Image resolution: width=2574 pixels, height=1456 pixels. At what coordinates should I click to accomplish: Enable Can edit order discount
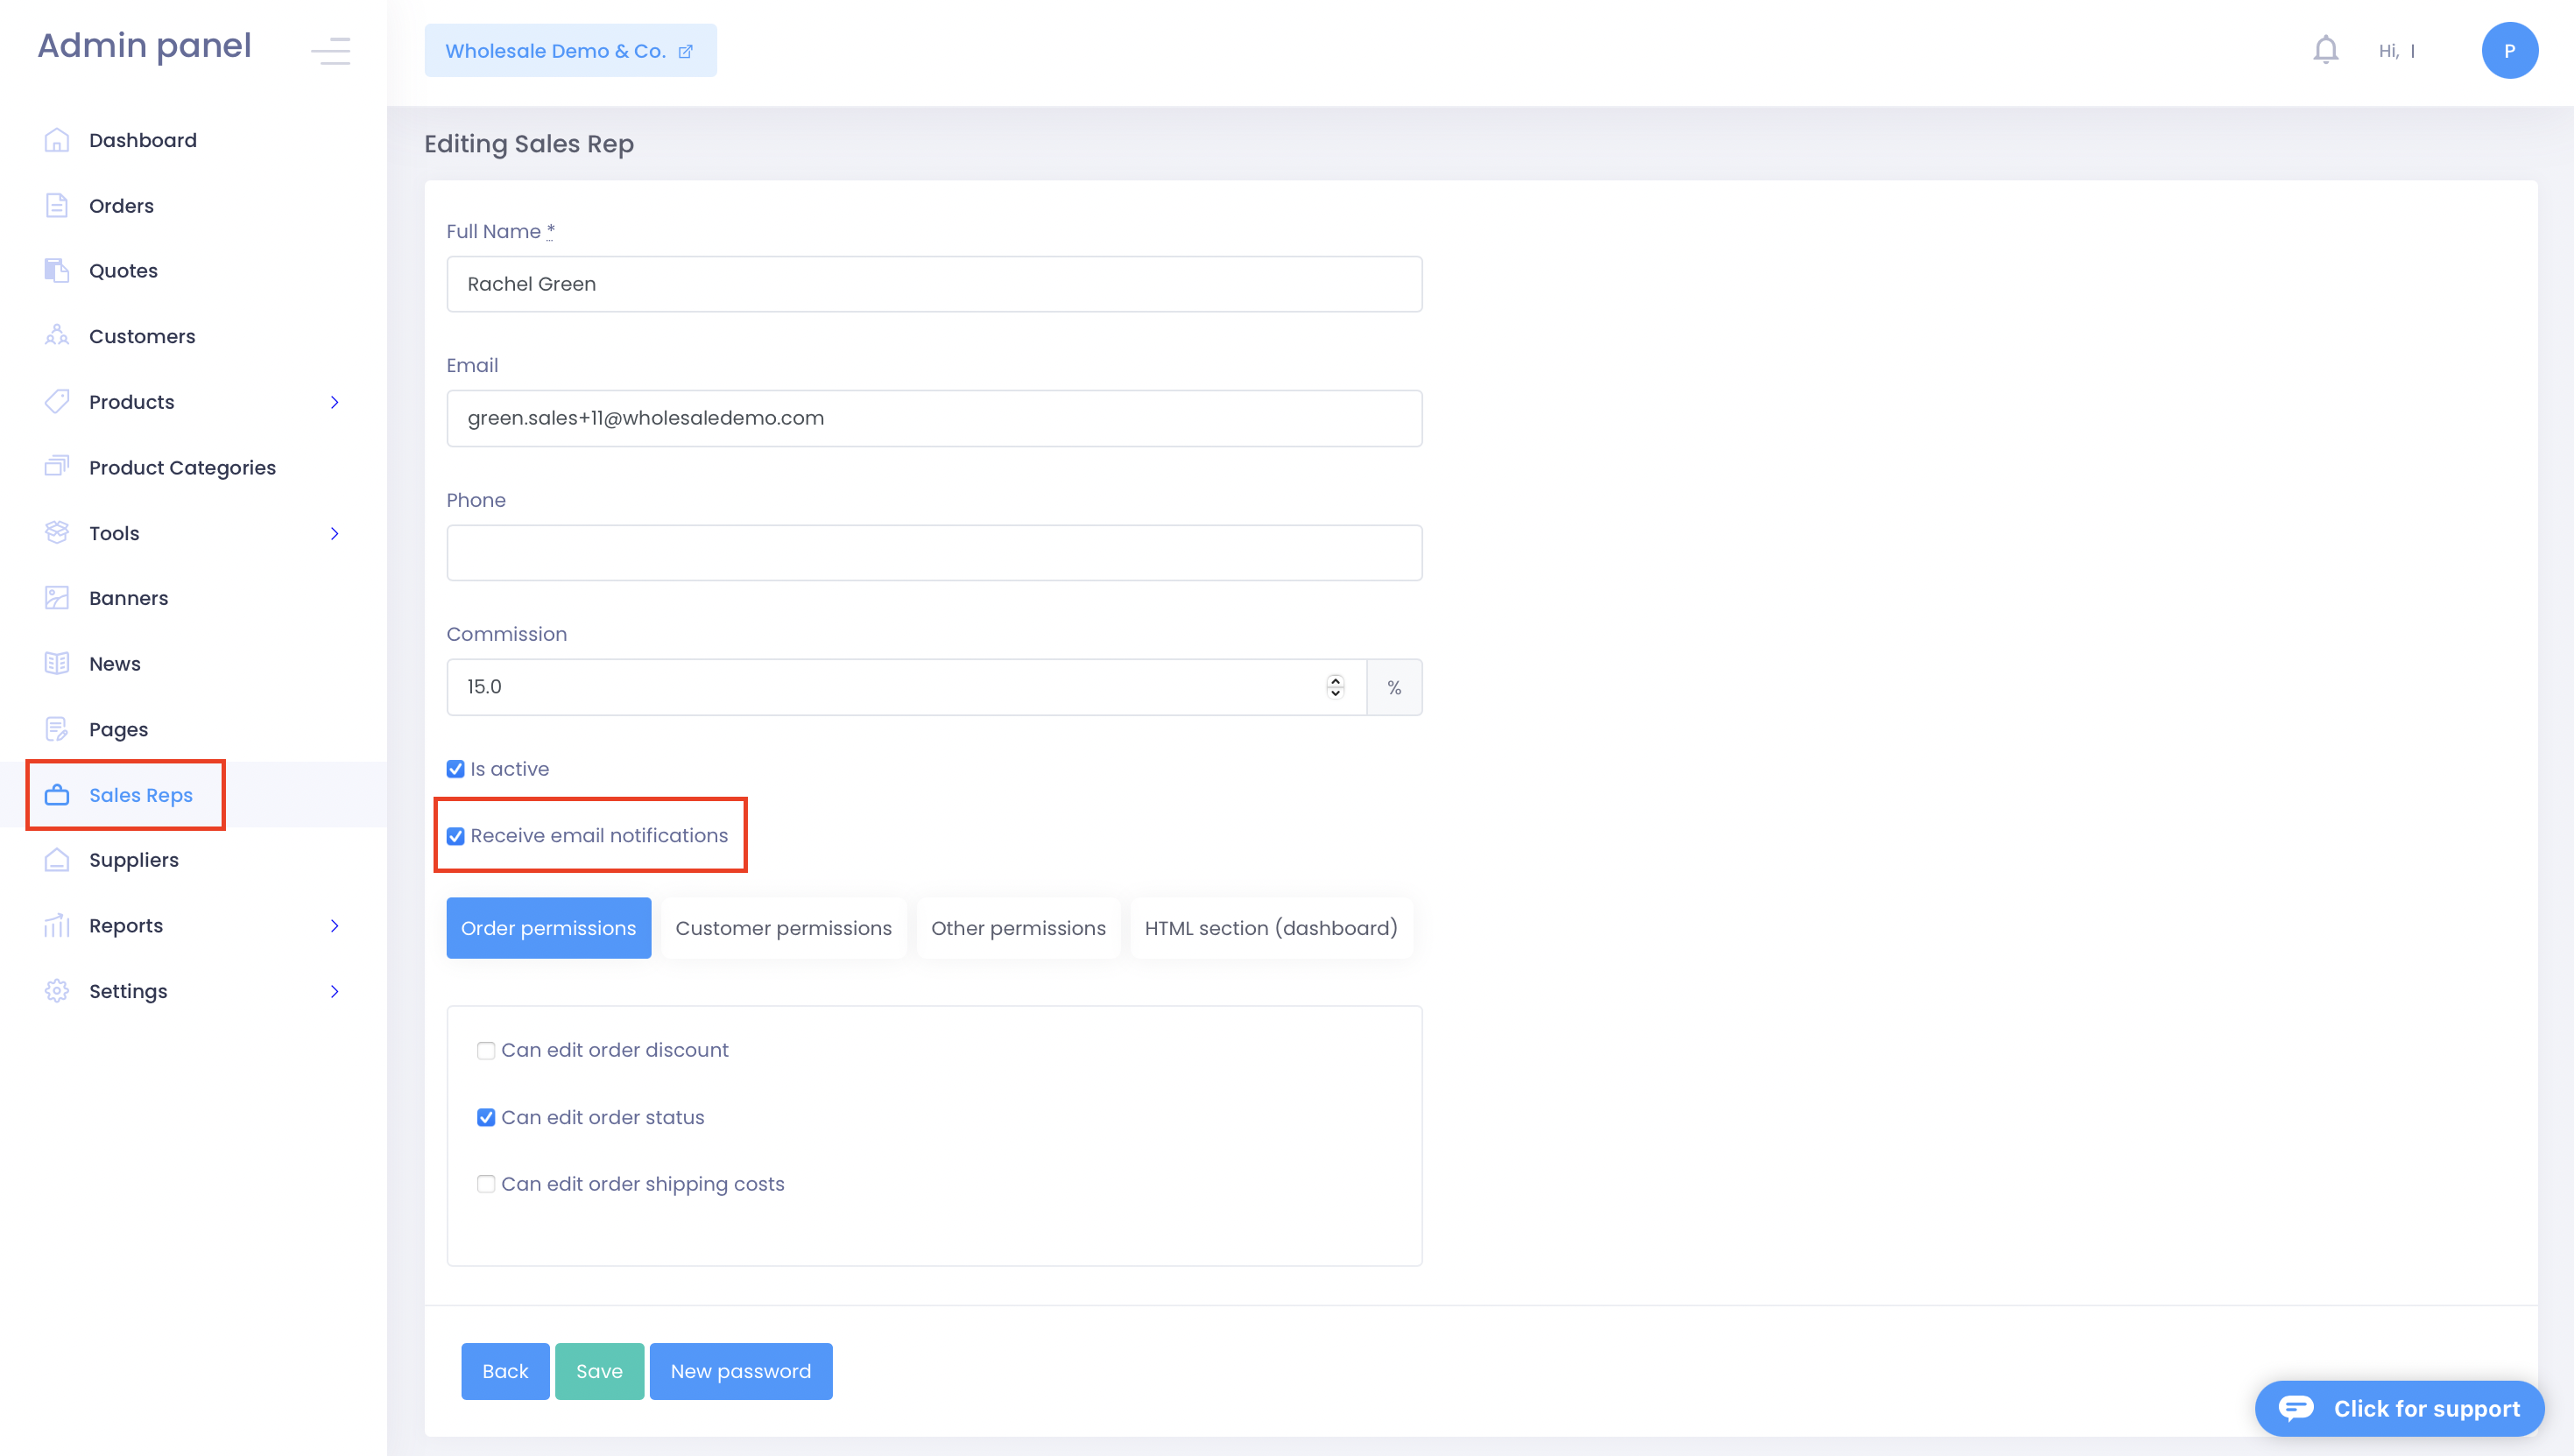[487, 1050]
